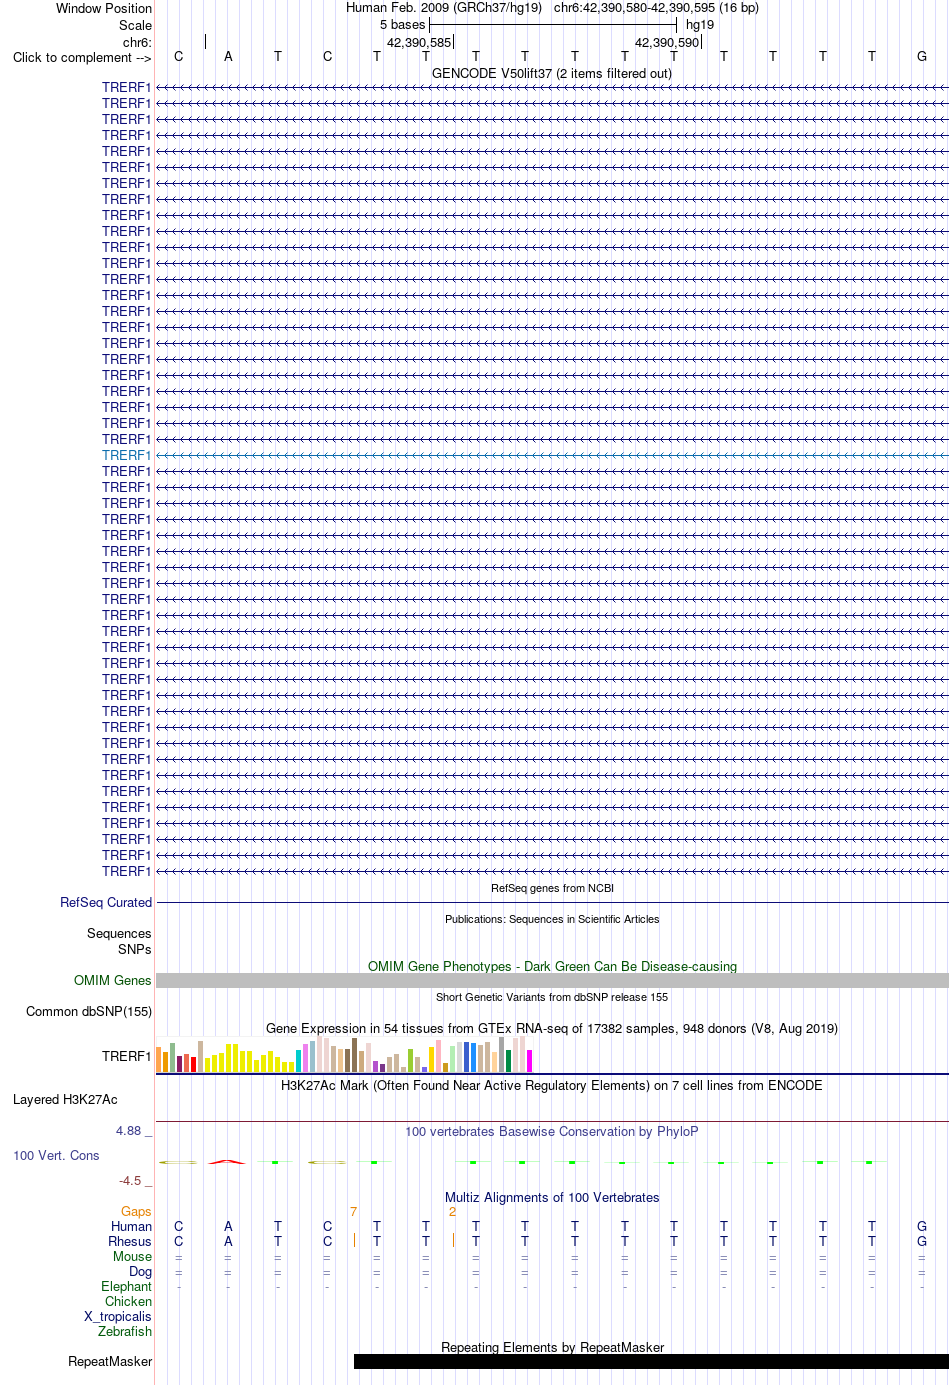Click the 'Click to complement -->' label
The width and height of the screenshot is (950, 1385).
82,57
